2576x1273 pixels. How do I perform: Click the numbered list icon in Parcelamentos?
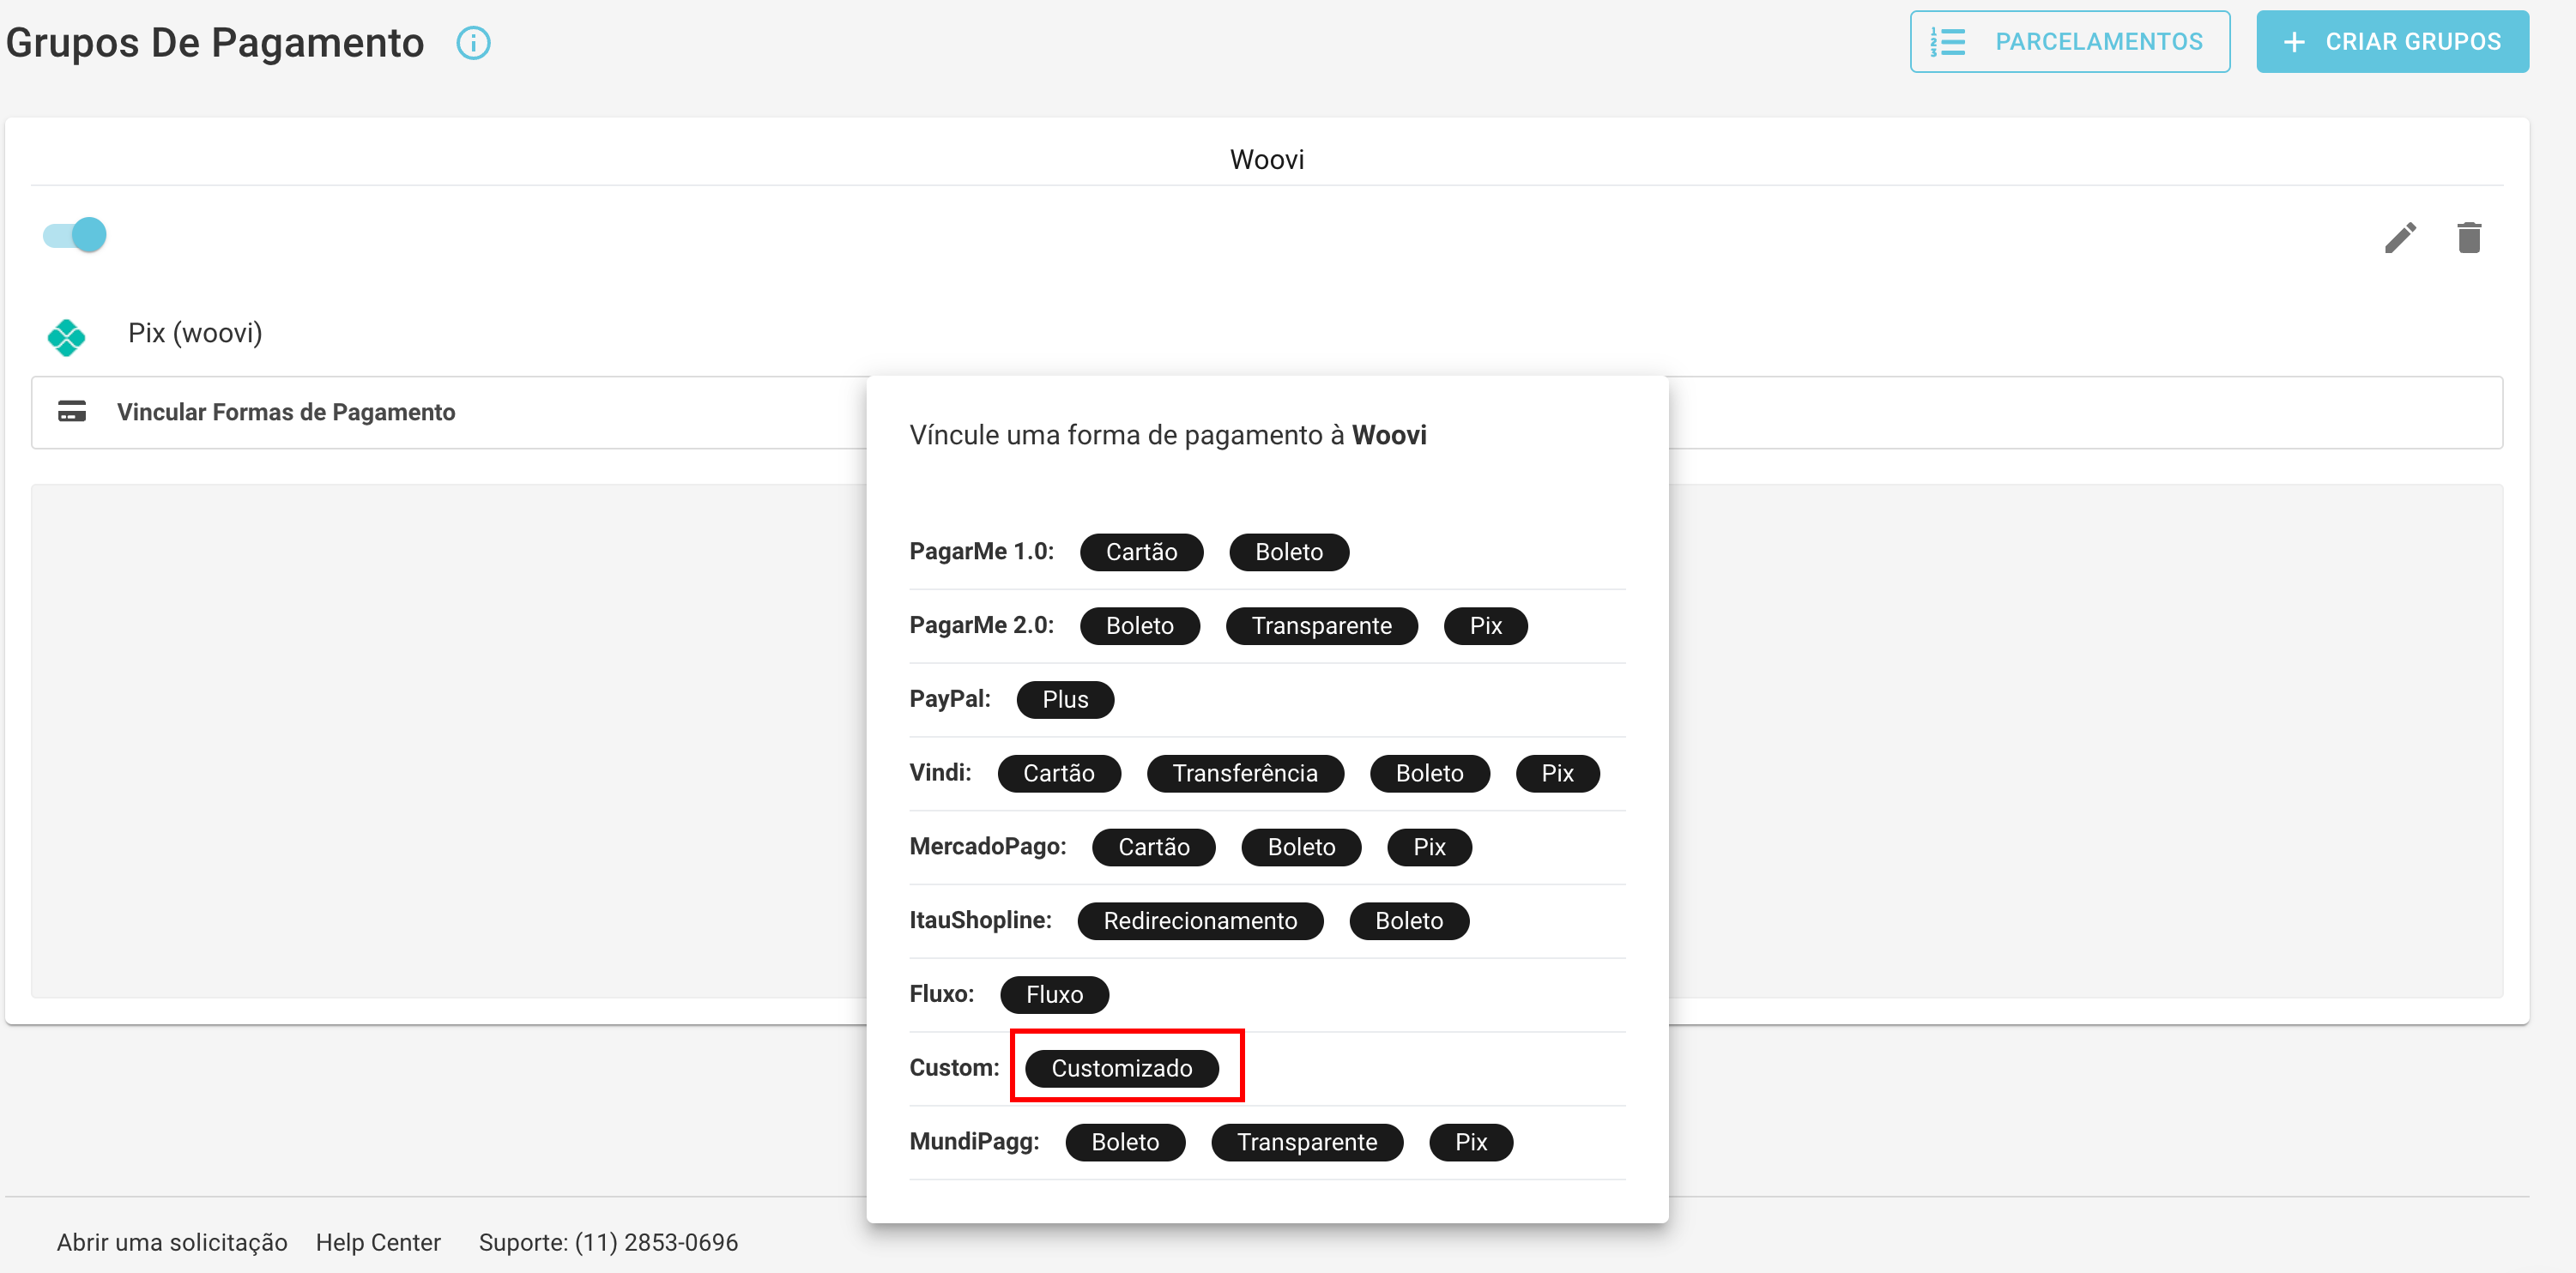1947,42
